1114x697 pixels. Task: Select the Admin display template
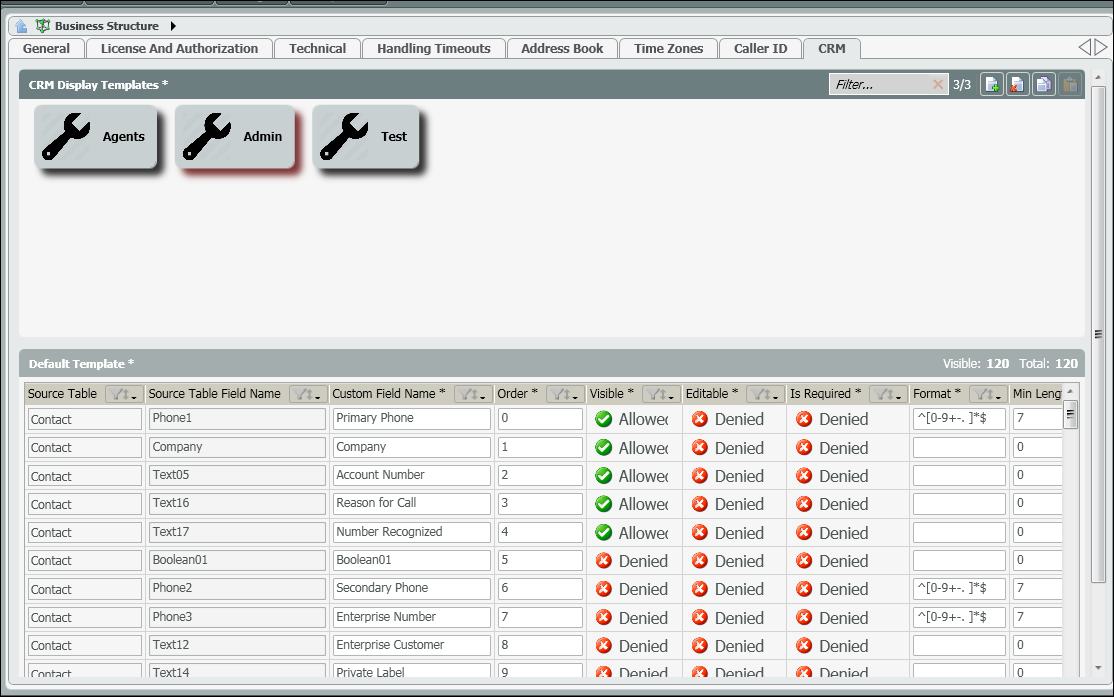point(236,137)
